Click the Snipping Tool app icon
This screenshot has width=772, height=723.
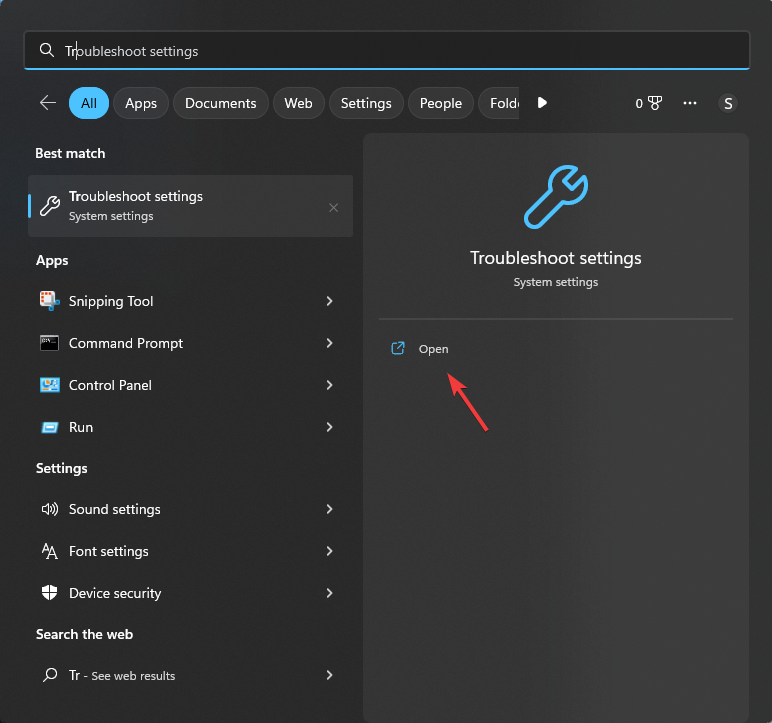click(50, 301)
